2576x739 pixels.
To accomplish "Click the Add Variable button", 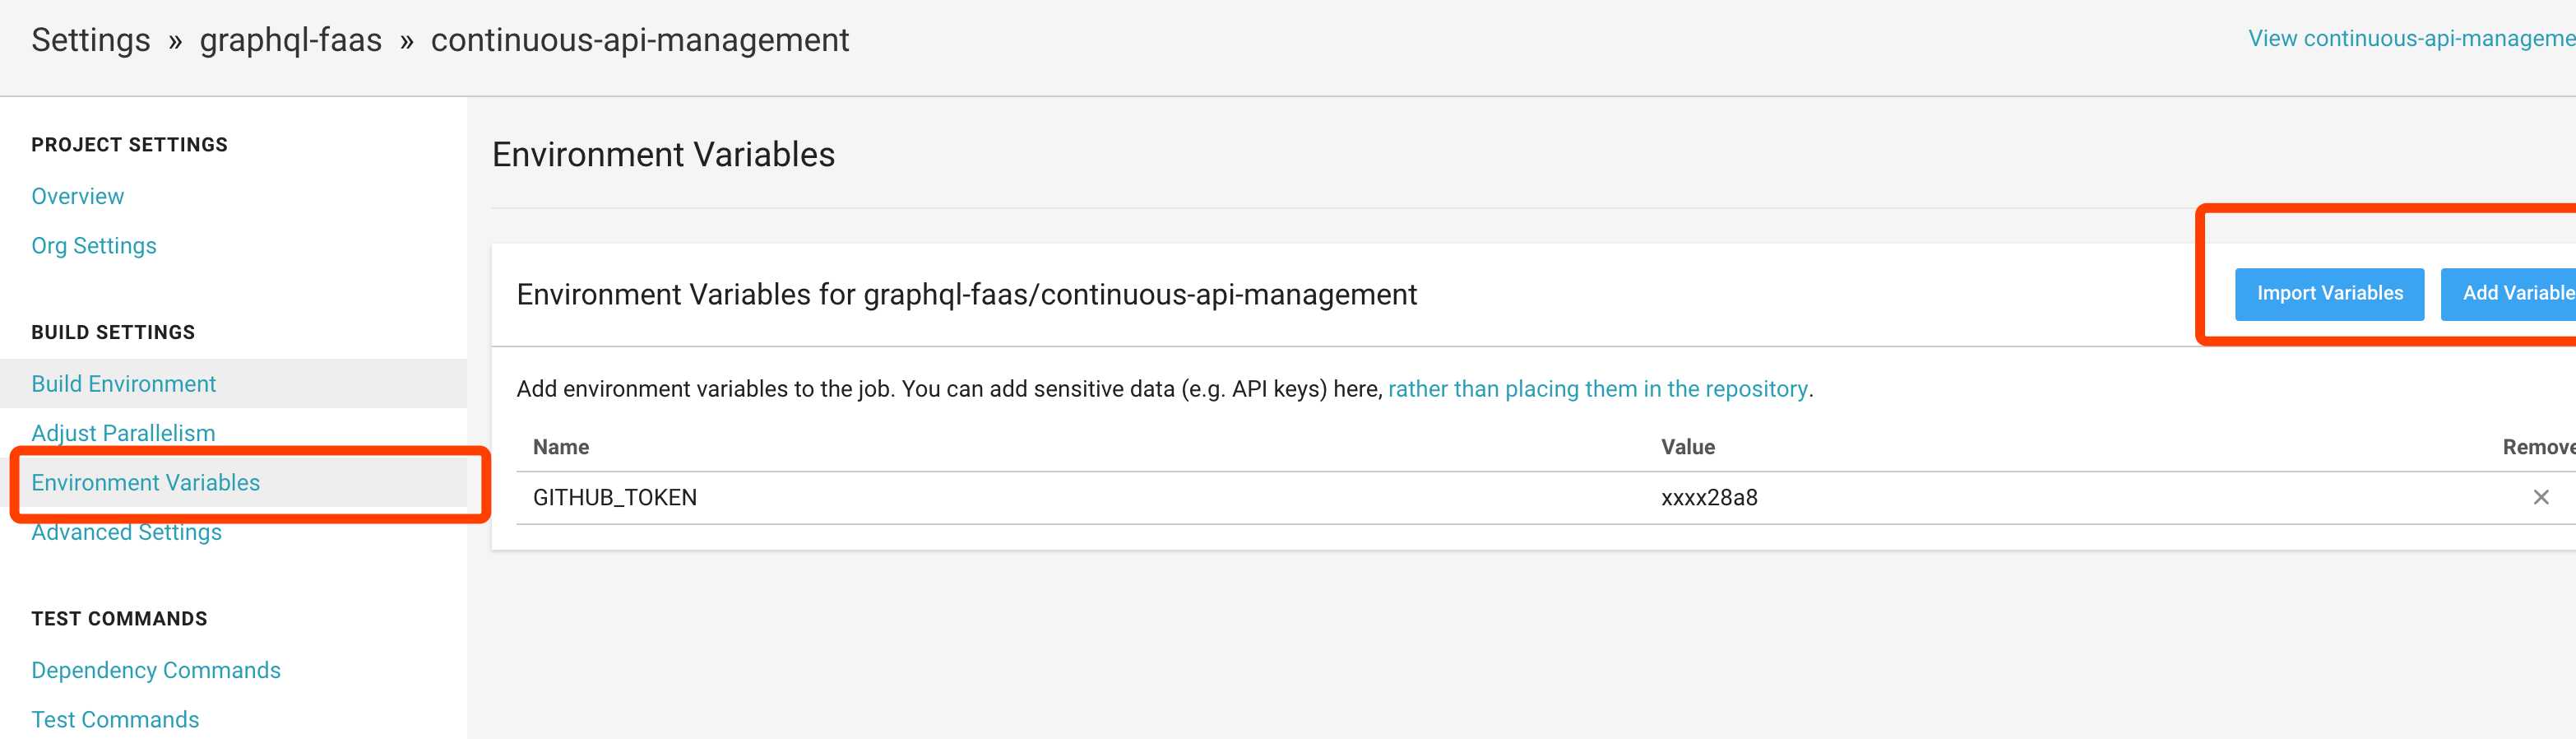I will pyautogui.click(x=2508, y=294).
